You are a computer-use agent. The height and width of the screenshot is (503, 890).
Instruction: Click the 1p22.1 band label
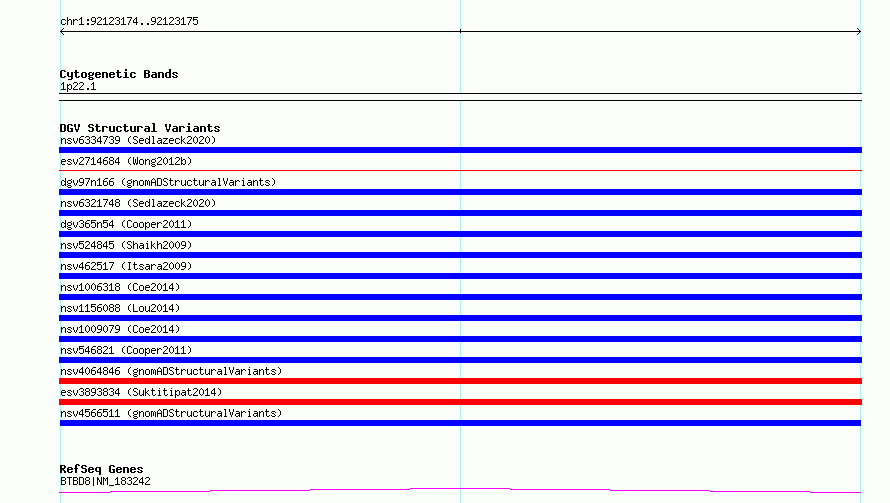(x=78, y=86)
